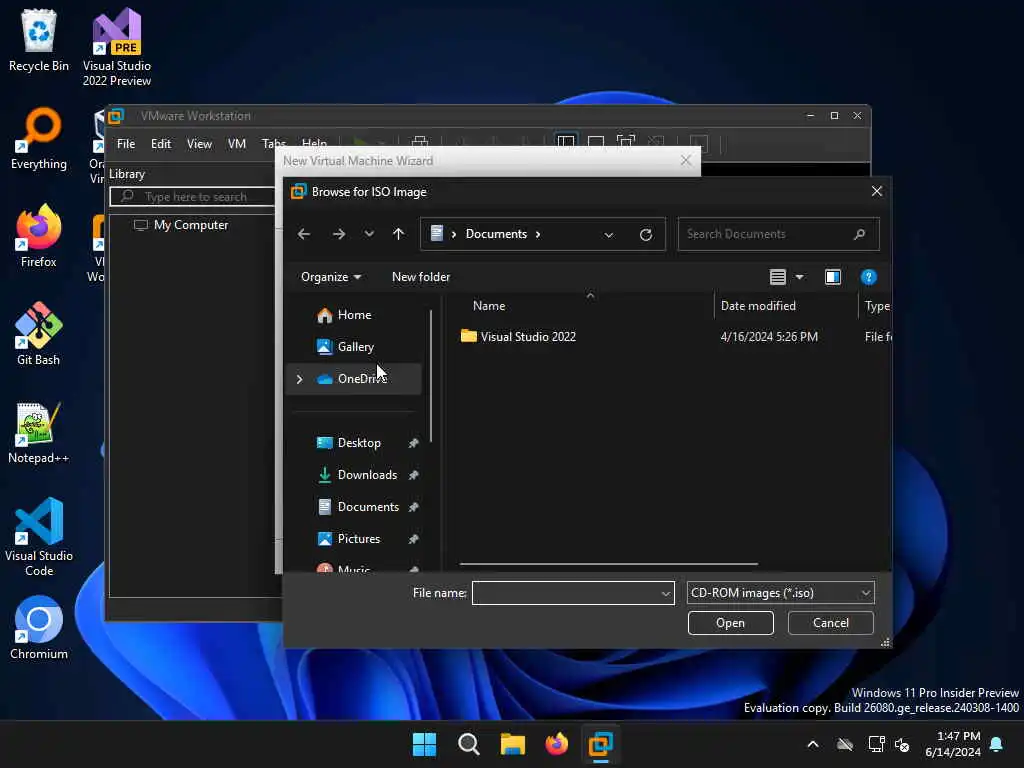Open CD-ROM images file type dropdown
Viewport: 1024px width, 768px height.
780,593
